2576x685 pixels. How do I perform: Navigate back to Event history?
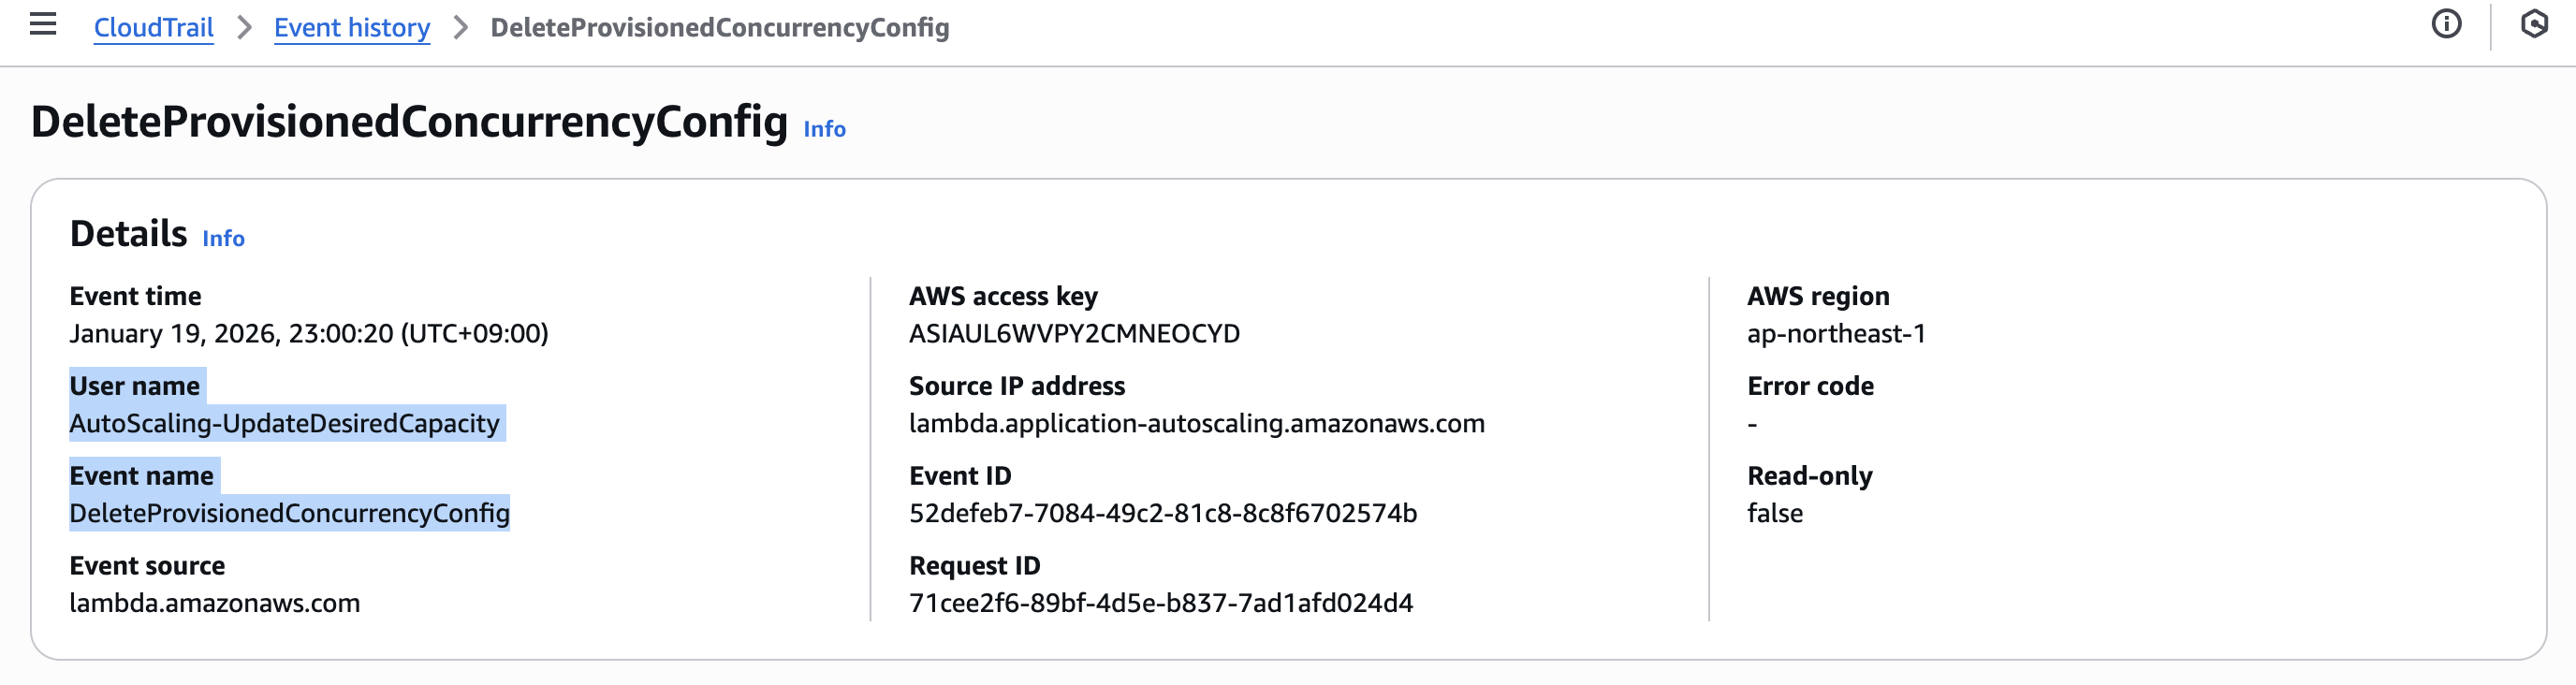coord(352,28)
